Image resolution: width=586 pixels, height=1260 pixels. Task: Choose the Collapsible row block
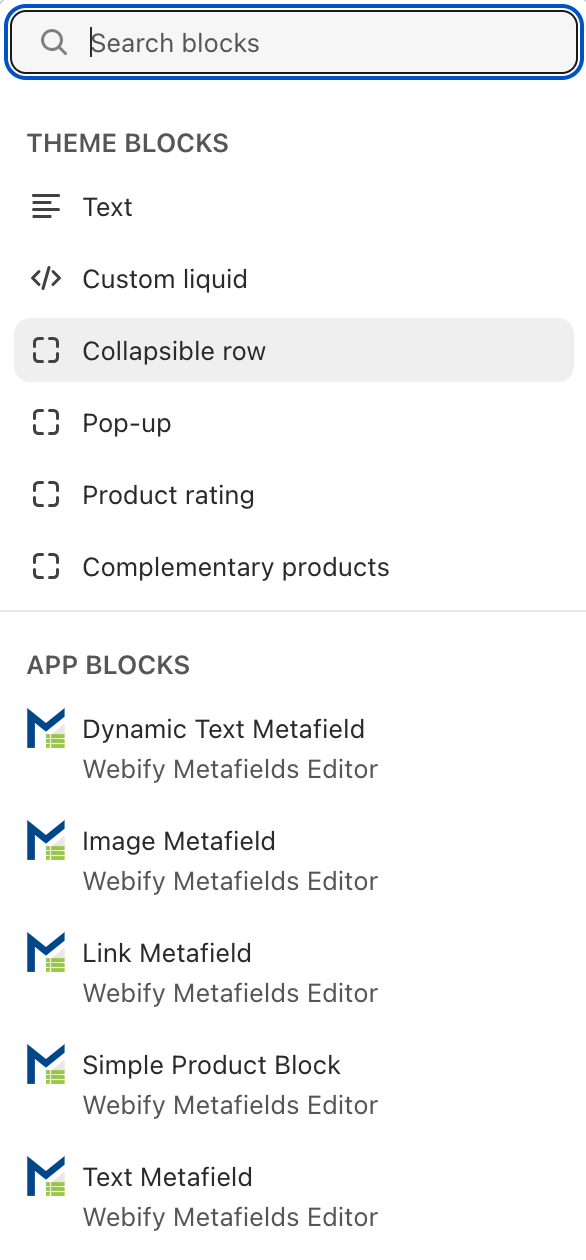click(293, 351)
